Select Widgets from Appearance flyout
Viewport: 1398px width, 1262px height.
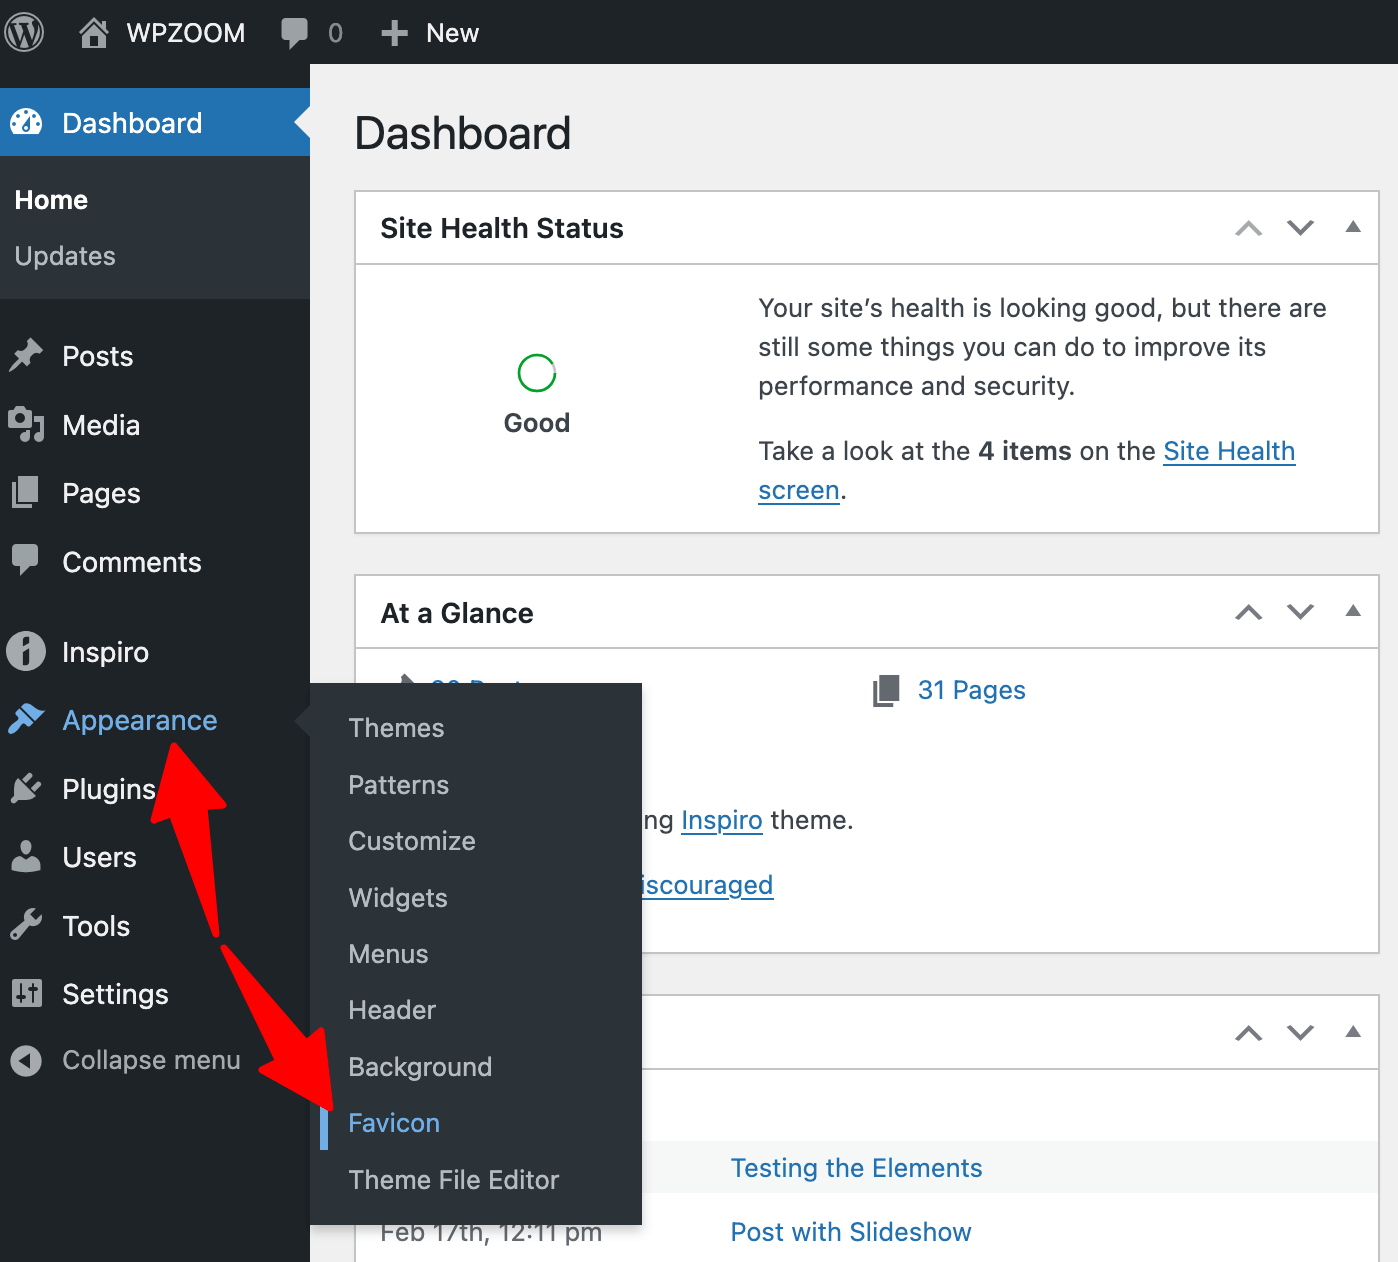tap(398, 898)
